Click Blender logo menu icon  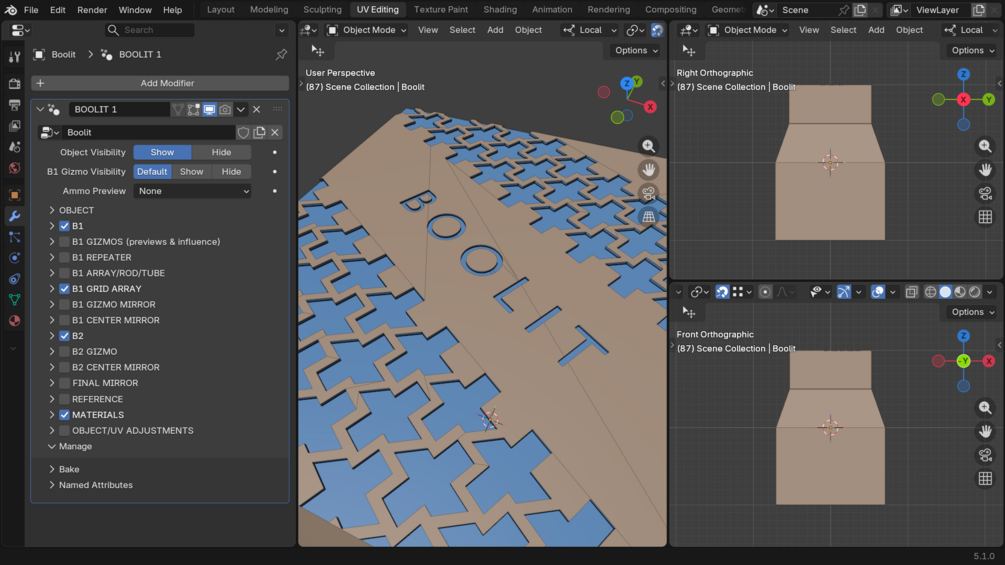[x=10, y=10]
